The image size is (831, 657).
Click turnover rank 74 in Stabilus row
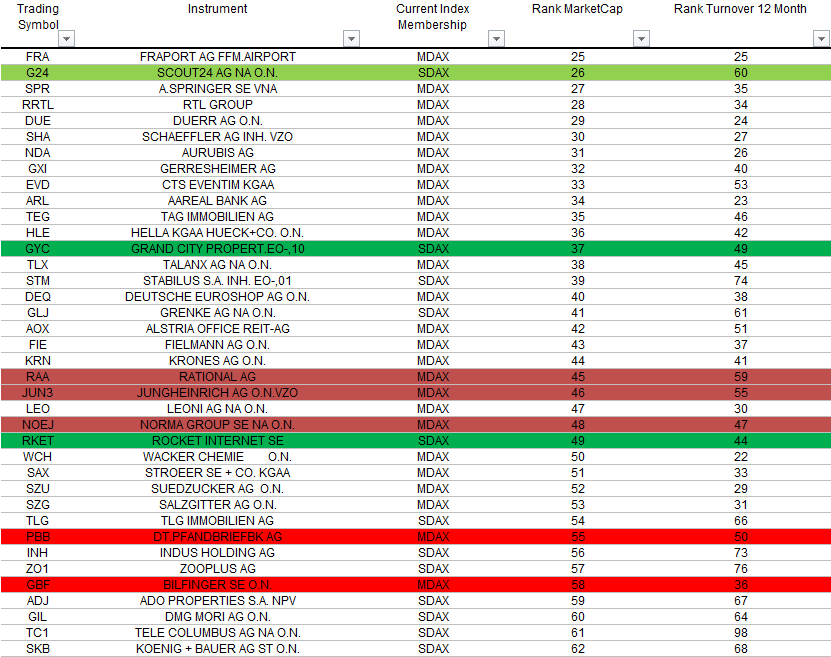(740, 280)
